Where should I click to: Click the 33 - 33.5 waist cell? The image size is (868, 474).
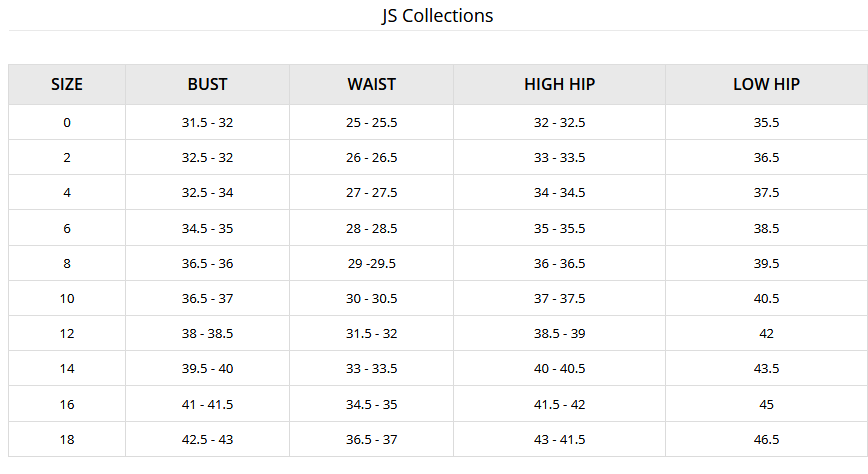(371, 369)
